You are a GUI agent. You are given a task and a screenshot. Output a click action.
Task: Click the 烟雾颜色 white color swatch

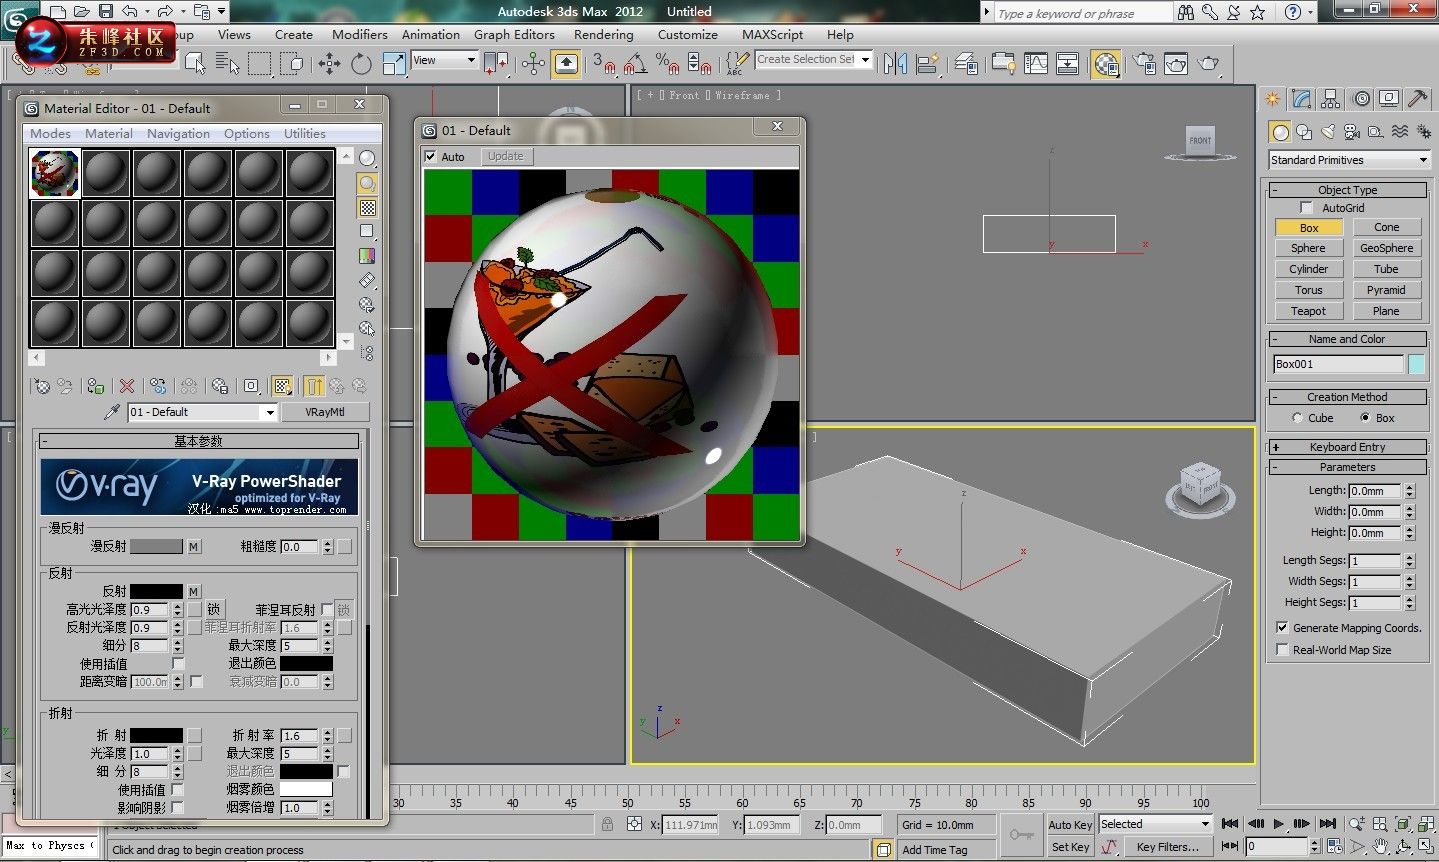pos(306,789)
